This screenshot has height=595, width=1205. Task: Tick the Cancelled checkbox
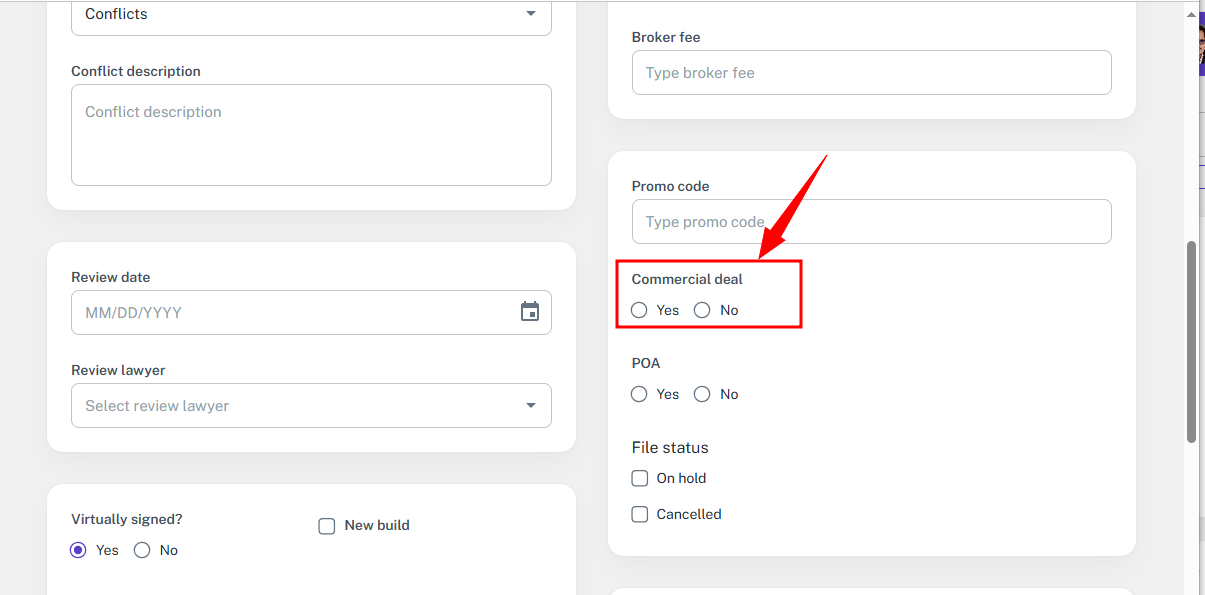coord(640,514)
